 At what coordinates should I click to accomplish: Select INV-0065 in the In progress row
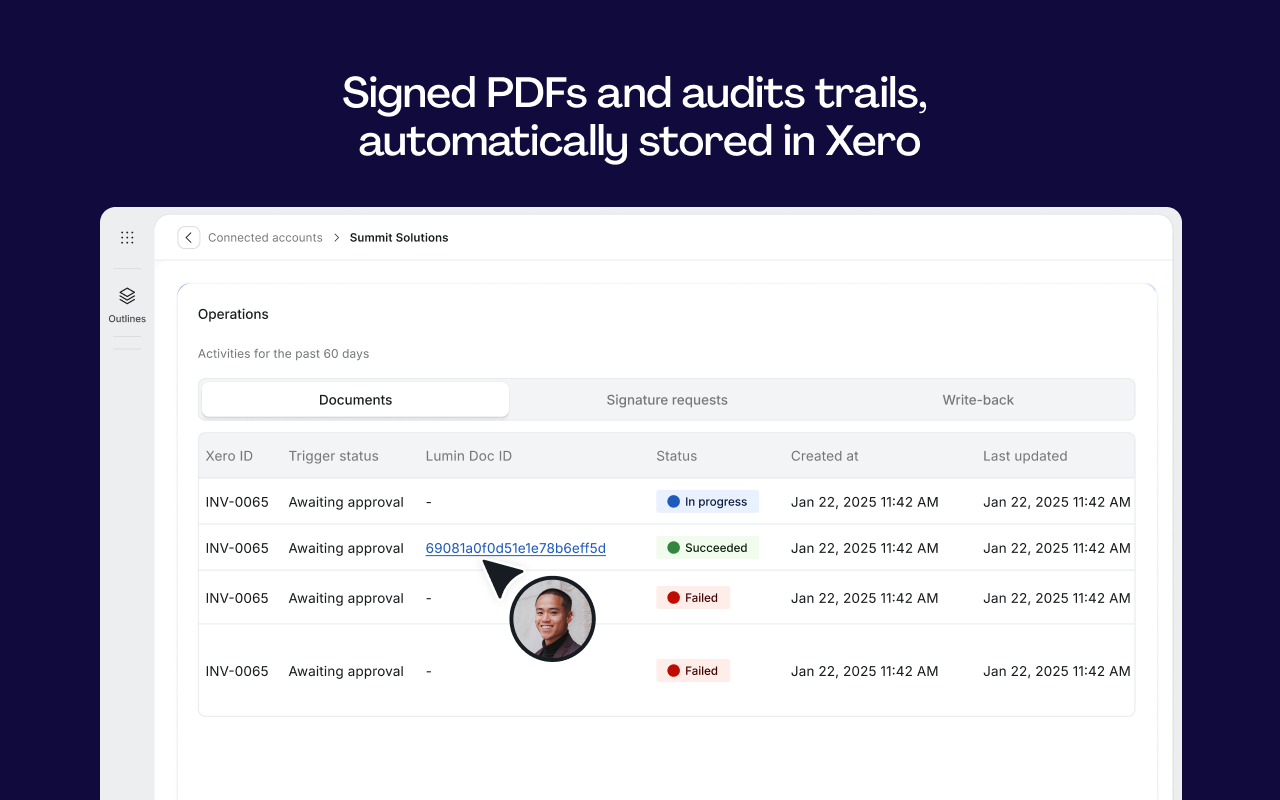tap(237, 502)
